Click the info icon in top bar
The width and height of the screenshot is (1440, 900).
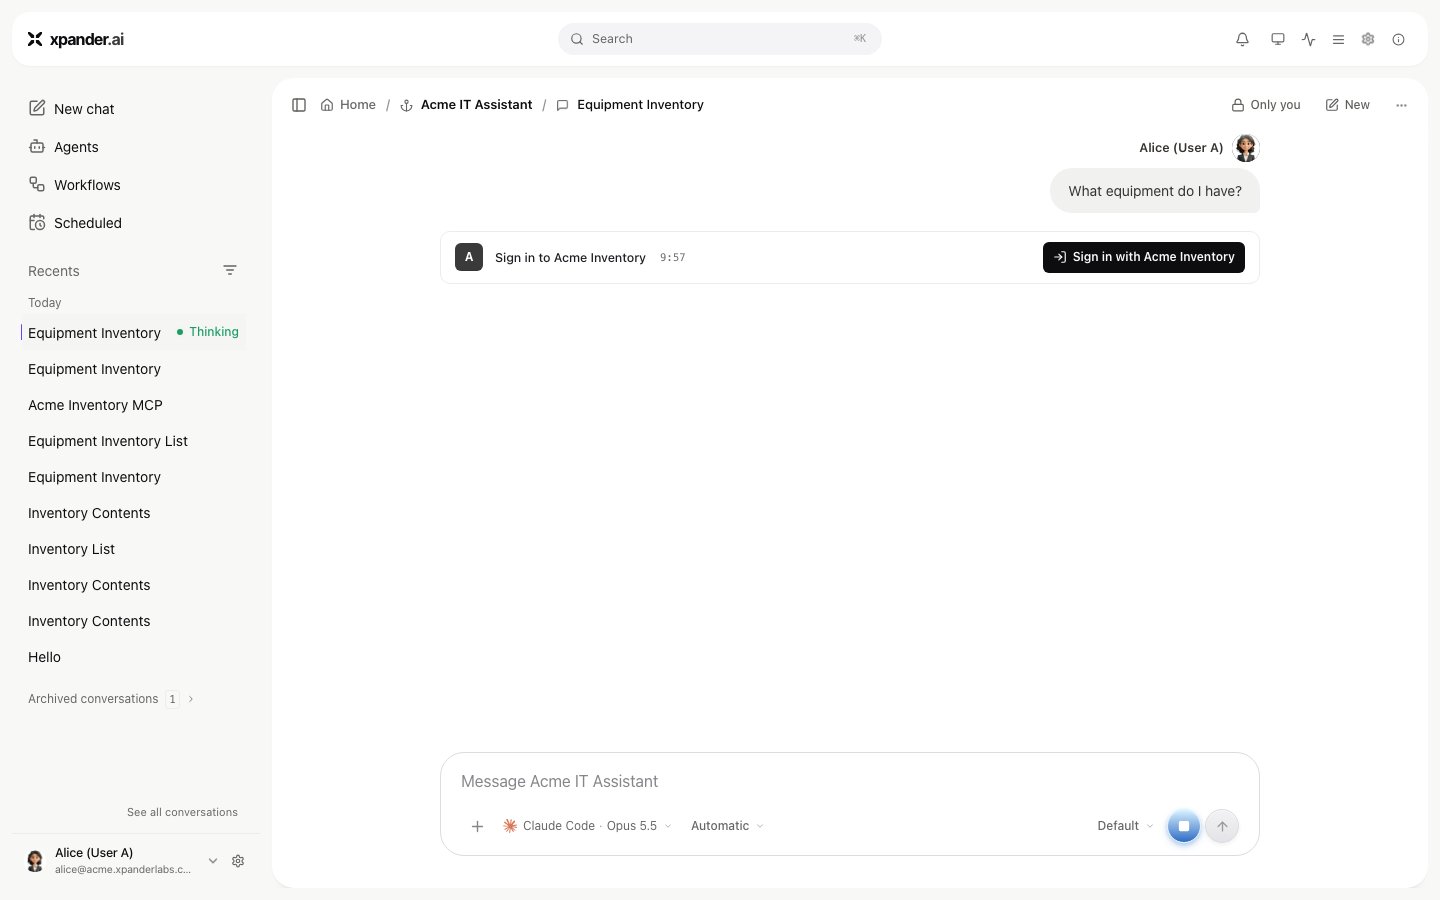pos(1398,39)
